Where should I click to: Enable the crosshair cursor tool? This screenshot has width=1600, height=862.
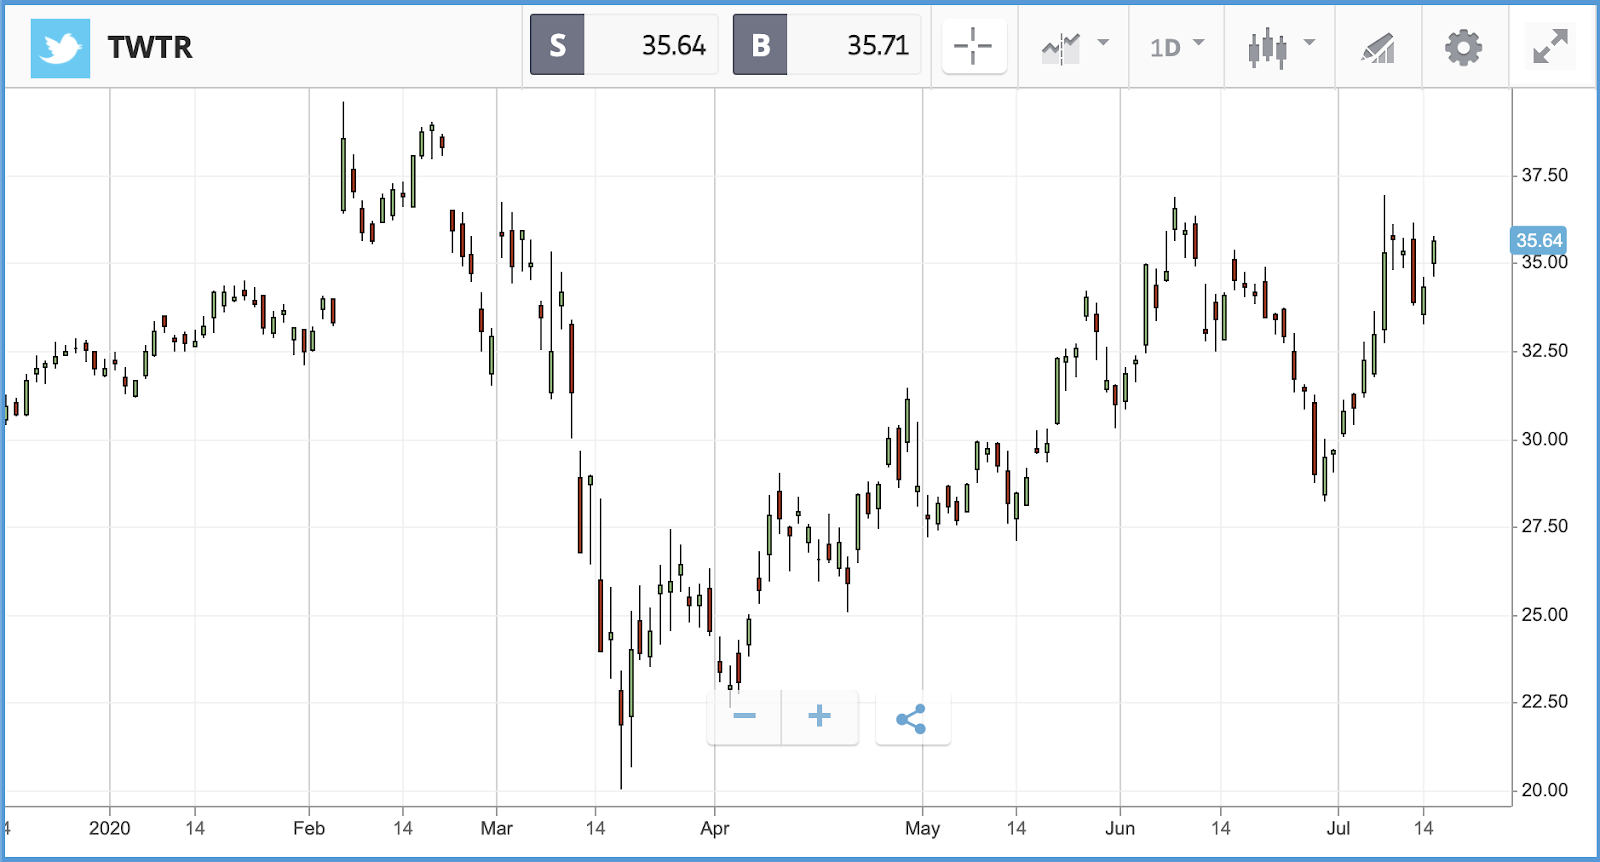pyautogui.click(x=973, y=46)
